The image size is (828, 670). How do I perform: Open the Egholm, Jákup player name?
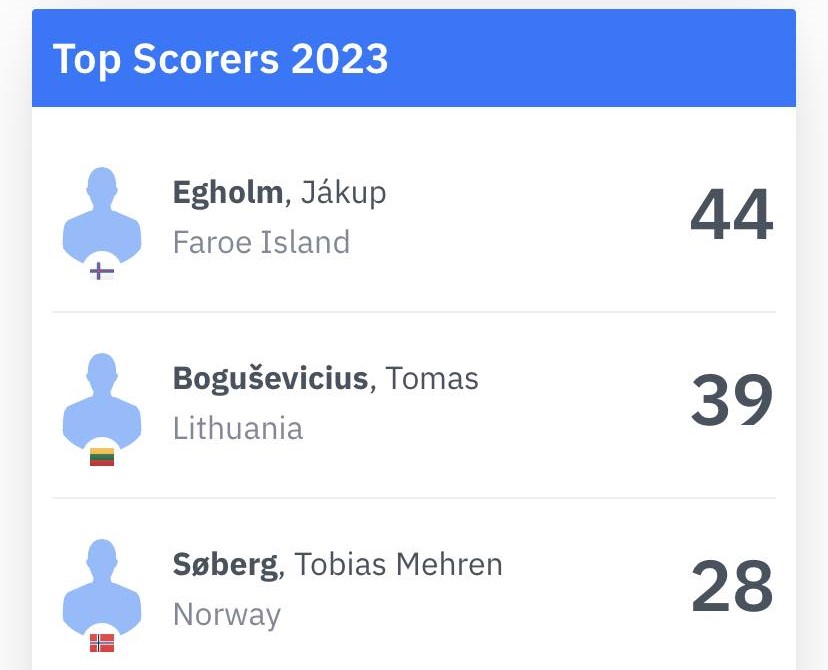click(x=279, y=193)
